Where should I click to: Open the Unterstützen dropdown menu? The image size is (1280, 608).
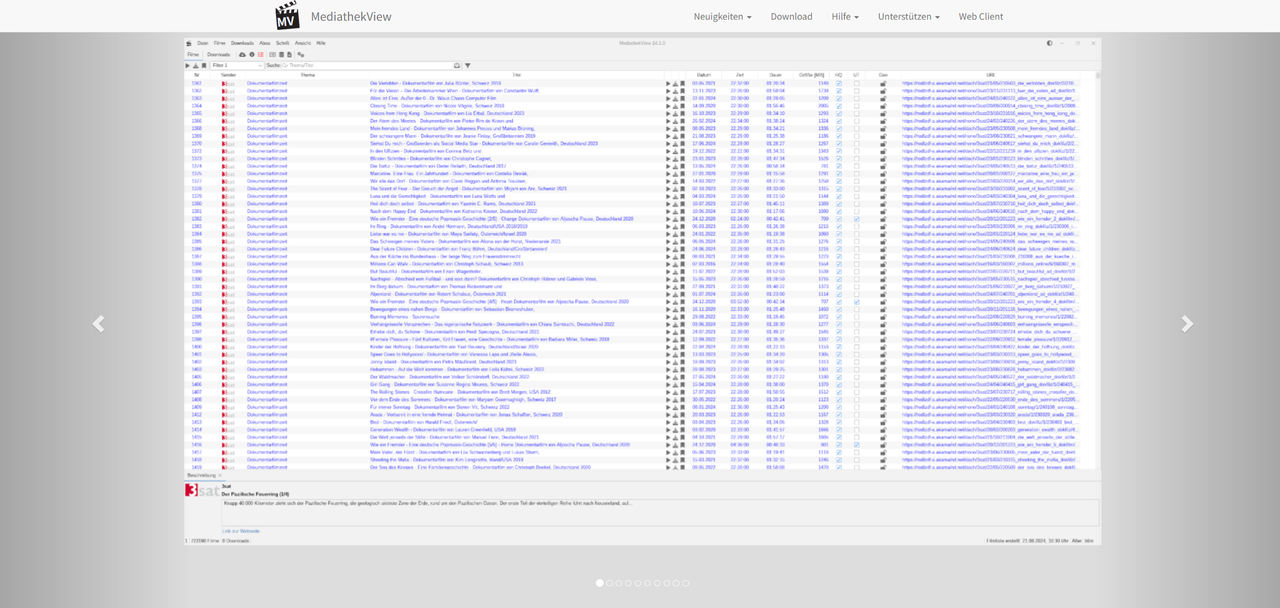click(x=908, y=16)
